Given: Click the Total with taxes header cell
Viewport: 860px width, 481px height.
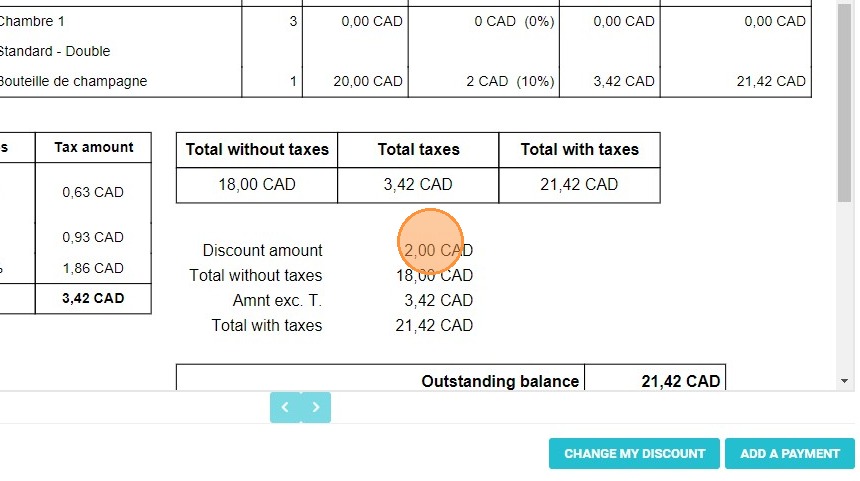Looking at the screenshot, I should (579, 150).
